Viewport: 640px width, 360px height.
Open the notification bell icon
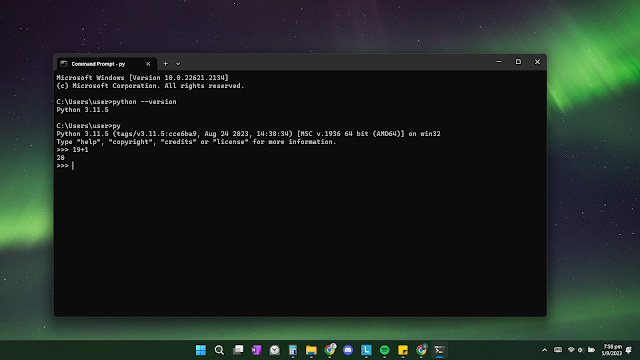[629, 350]
